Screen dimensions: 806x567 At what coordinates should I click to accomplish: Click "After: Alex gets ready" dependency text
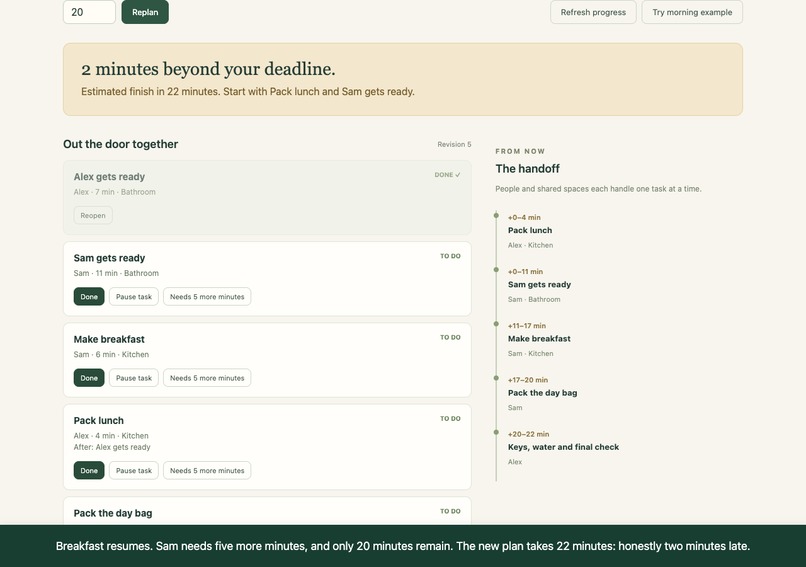[x=112, y=447]
